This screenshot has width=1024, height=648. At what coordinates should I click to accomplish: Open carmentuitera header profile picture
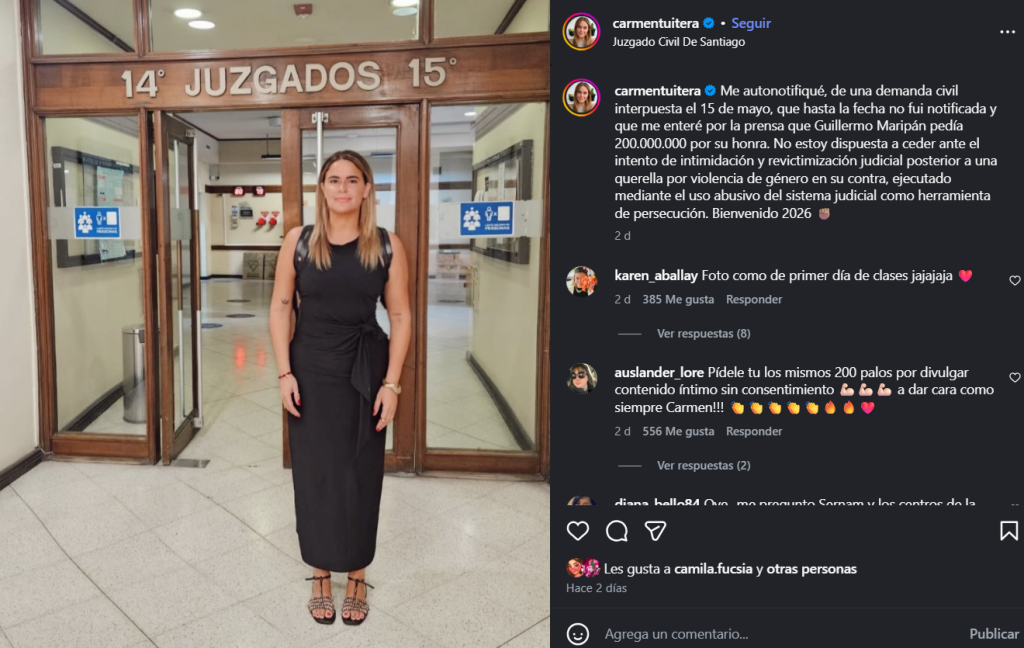coord(581,31)
